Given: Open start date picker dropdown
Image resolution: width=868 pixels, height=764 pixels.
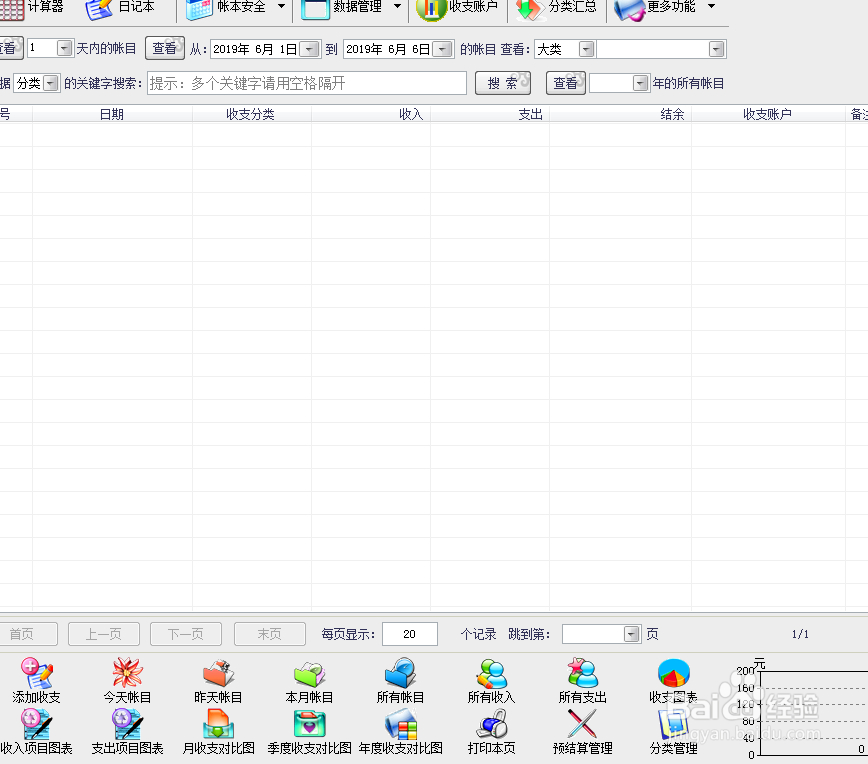Looking at the screenshot, I should coord(309,49).
